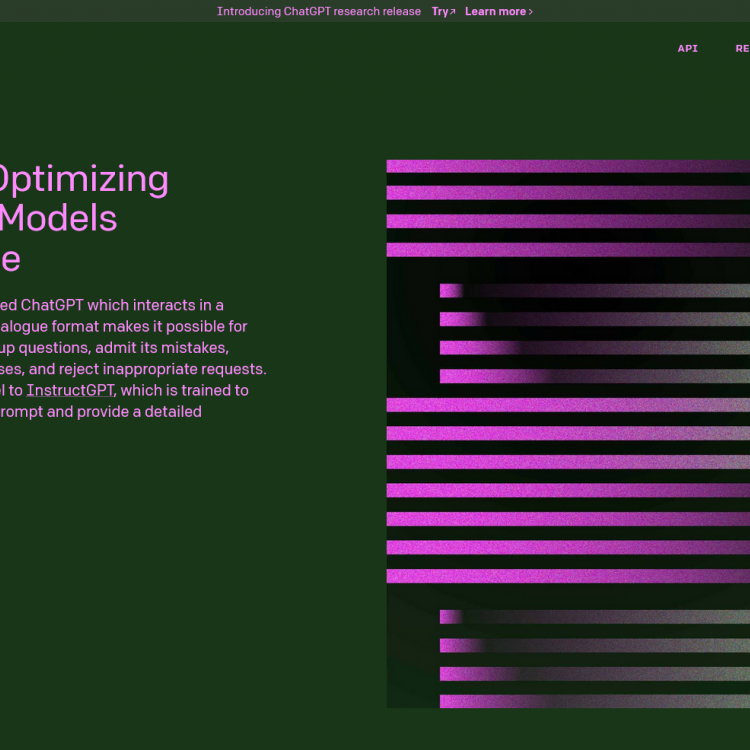The height and width of the screenshot is (750, 750).
Task: Click the line 'ChatGPT which interacts in a'
Action: coord(111,305)
